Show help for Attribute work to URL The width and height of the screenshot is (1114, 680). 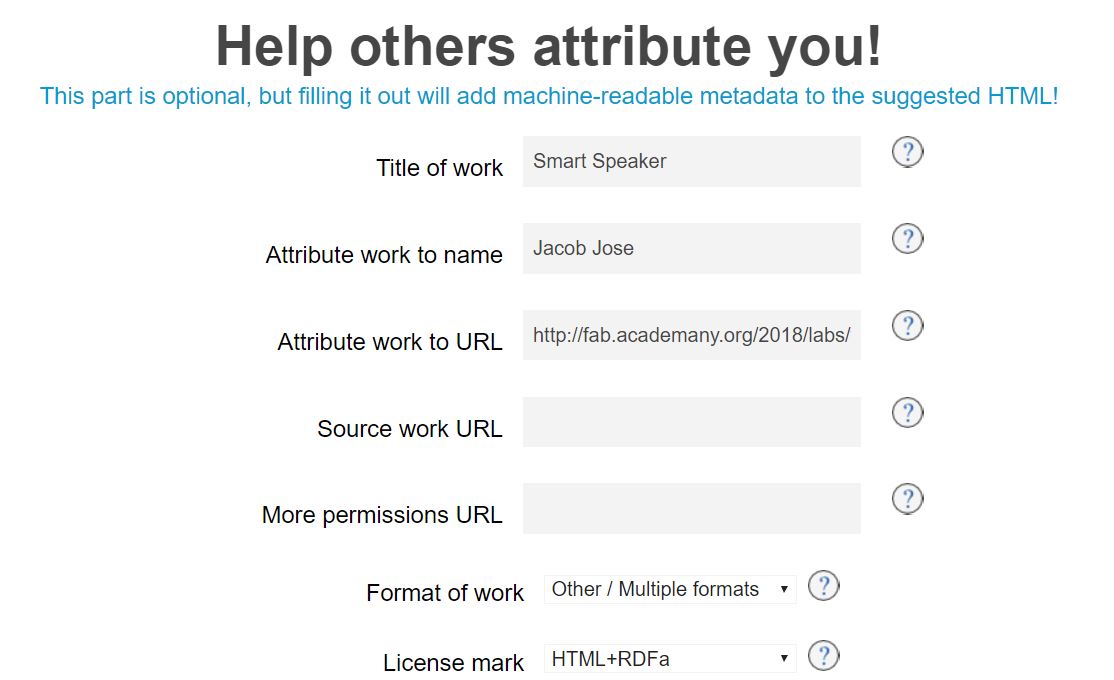(907, 326)
